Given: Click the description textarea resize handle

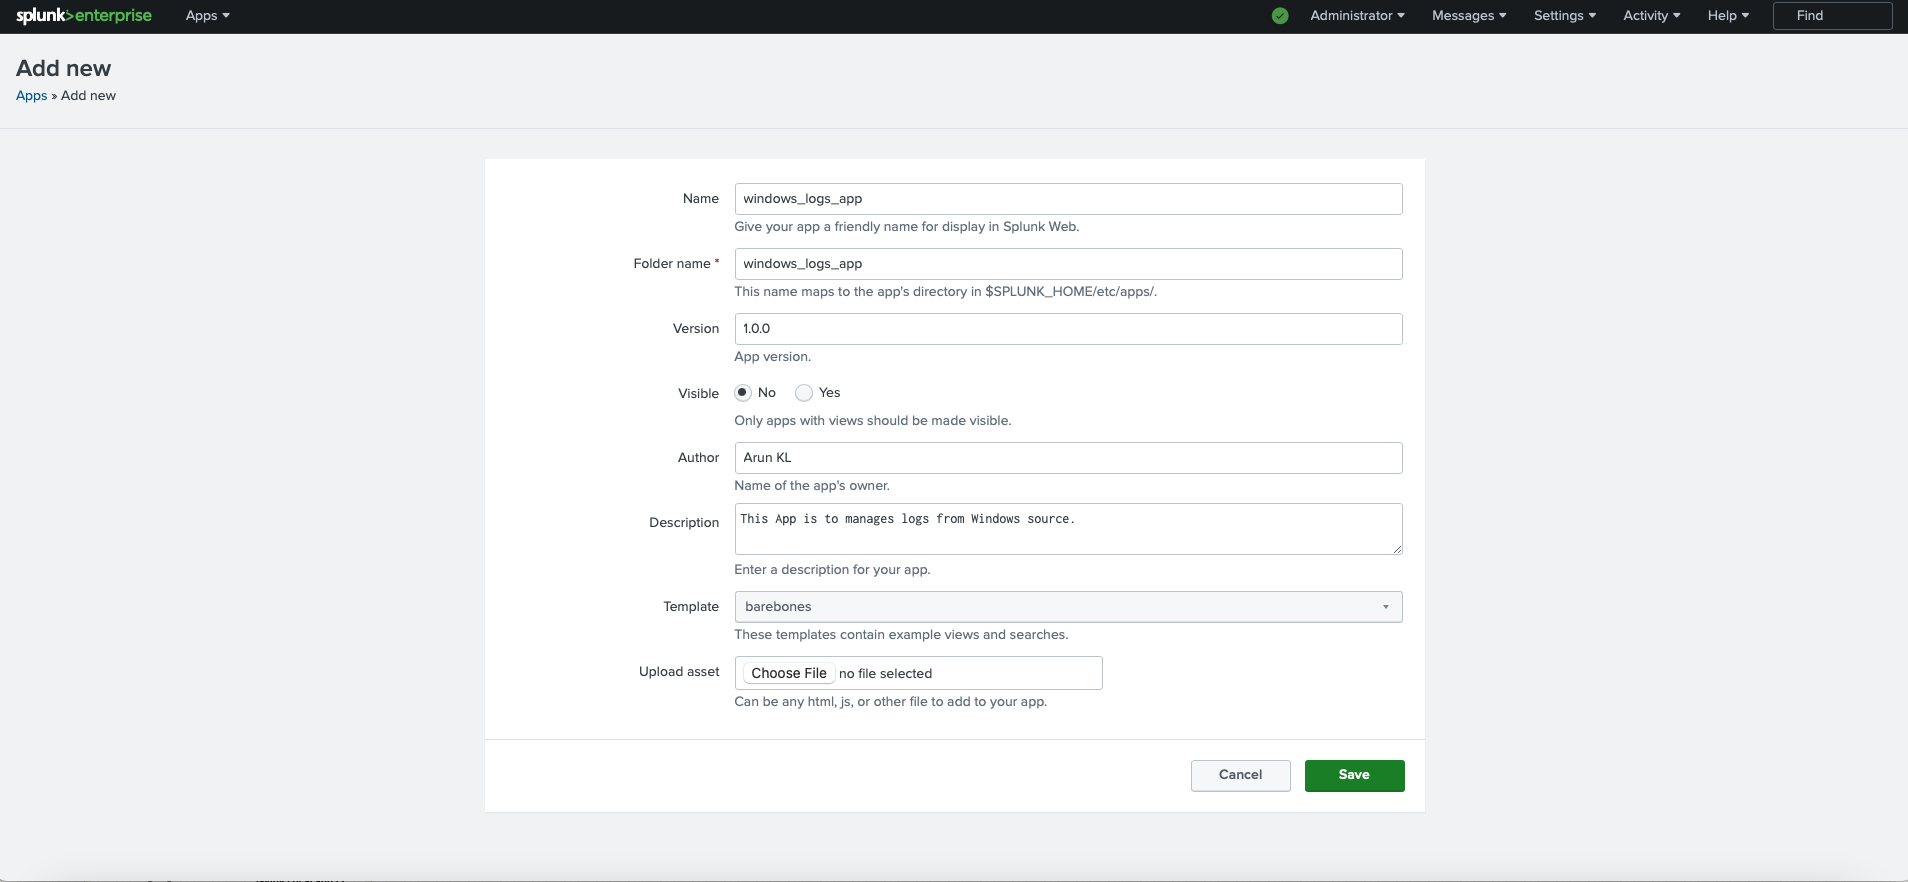Looking at the screenshot, I should (x=1397, y=549).
